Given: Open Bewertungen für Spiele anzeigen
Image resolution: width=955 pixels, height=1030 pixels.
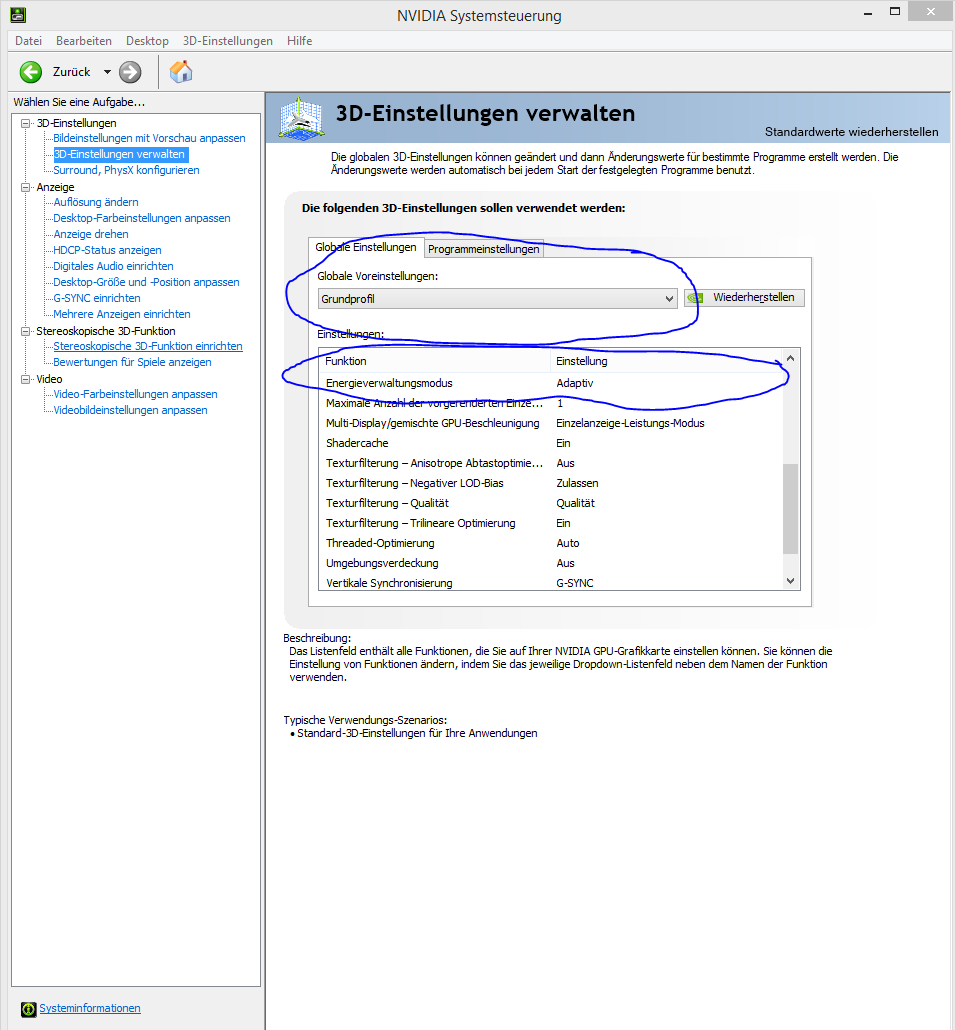Looking at the screenshot, I should [x=132, y=362].
